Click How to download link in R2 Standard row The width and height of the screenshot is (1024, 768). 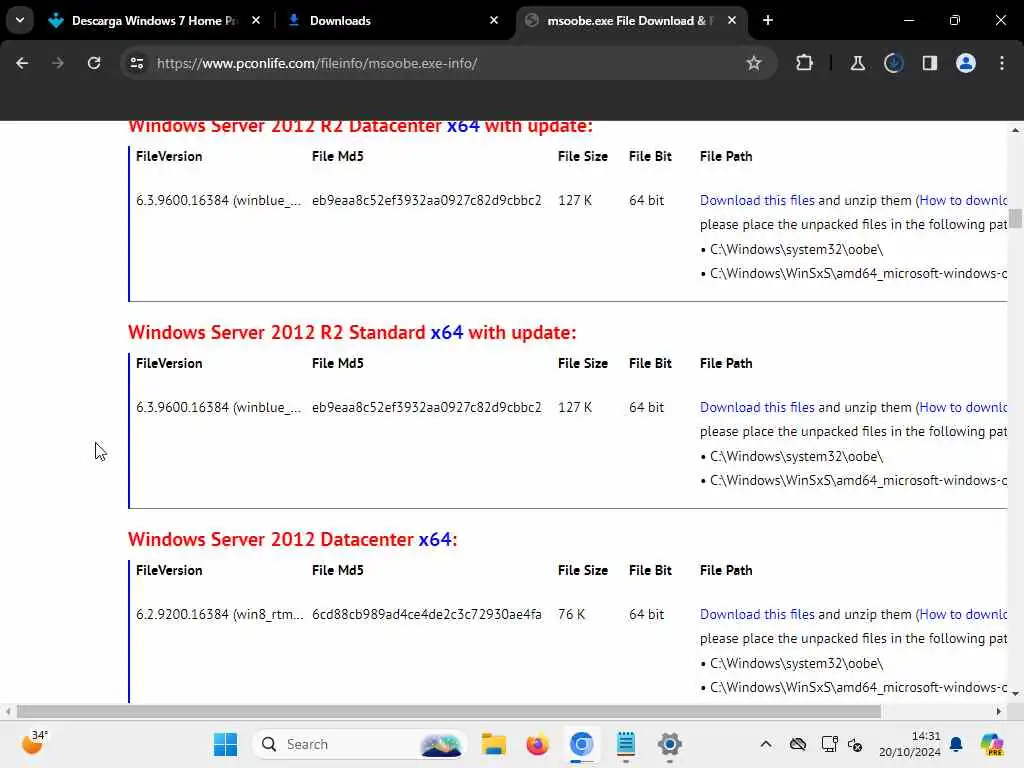(963, 408)
